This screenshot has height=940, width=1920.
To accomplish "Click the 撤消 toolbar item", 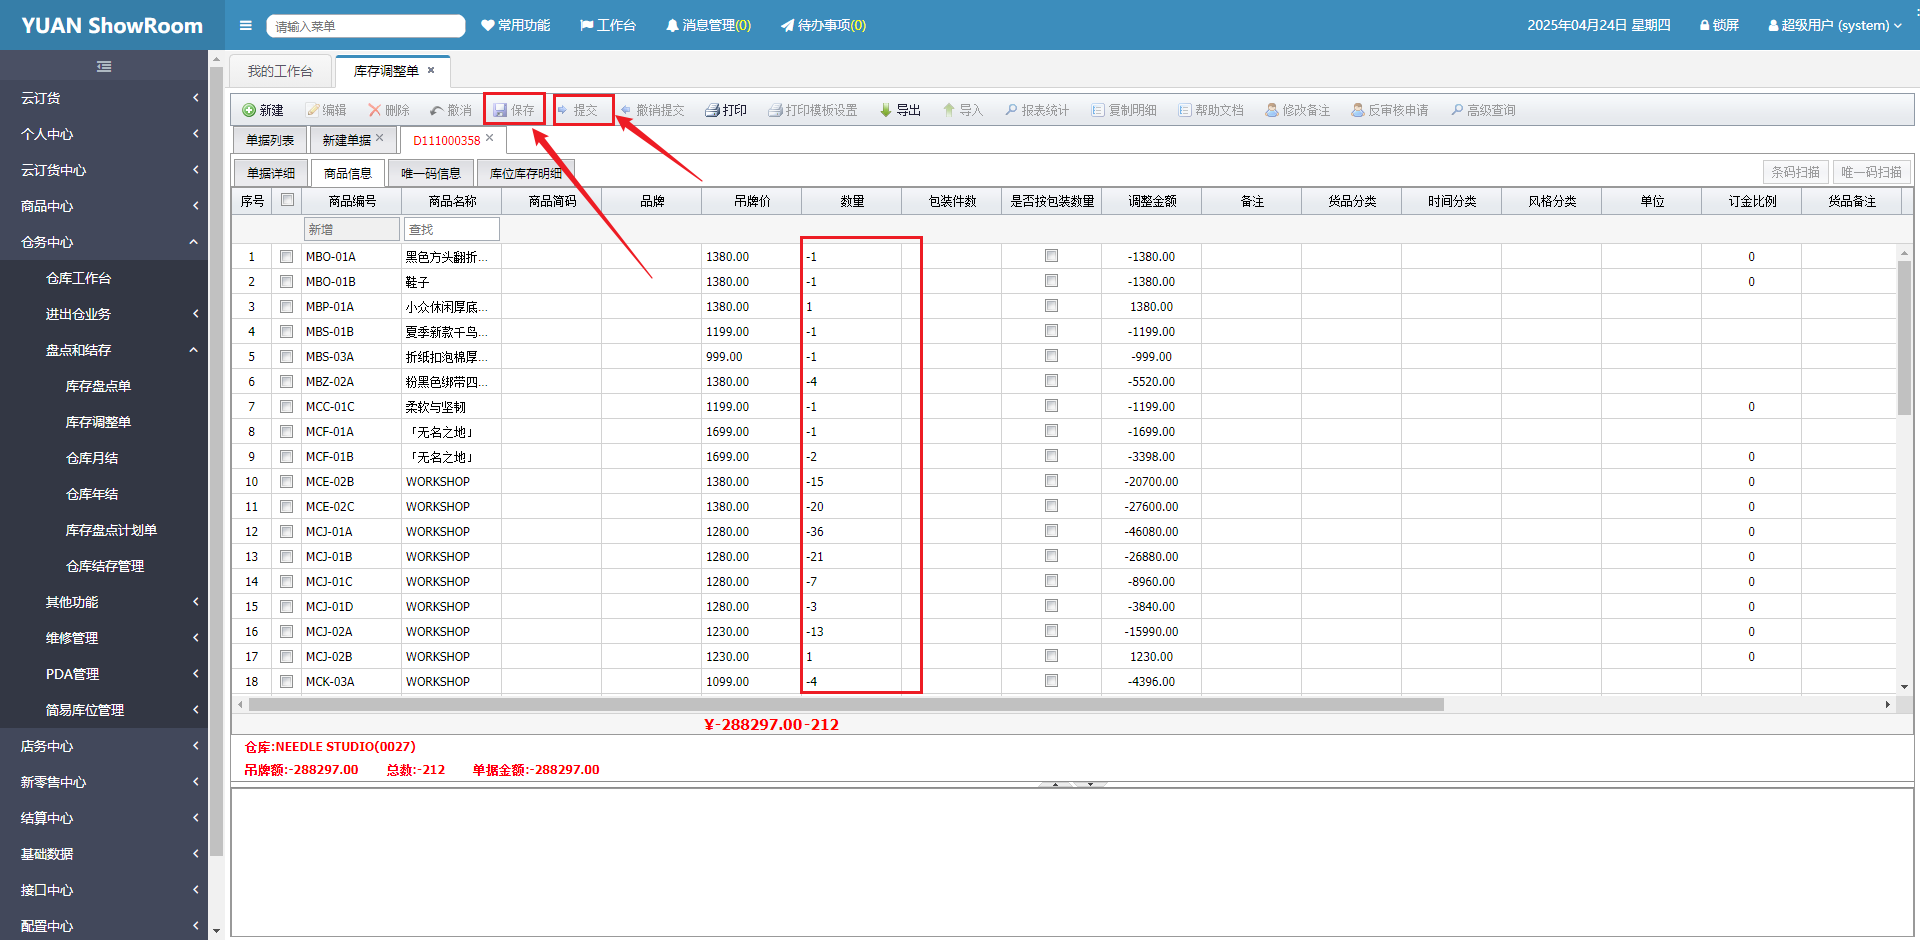I will pos(451,110).
